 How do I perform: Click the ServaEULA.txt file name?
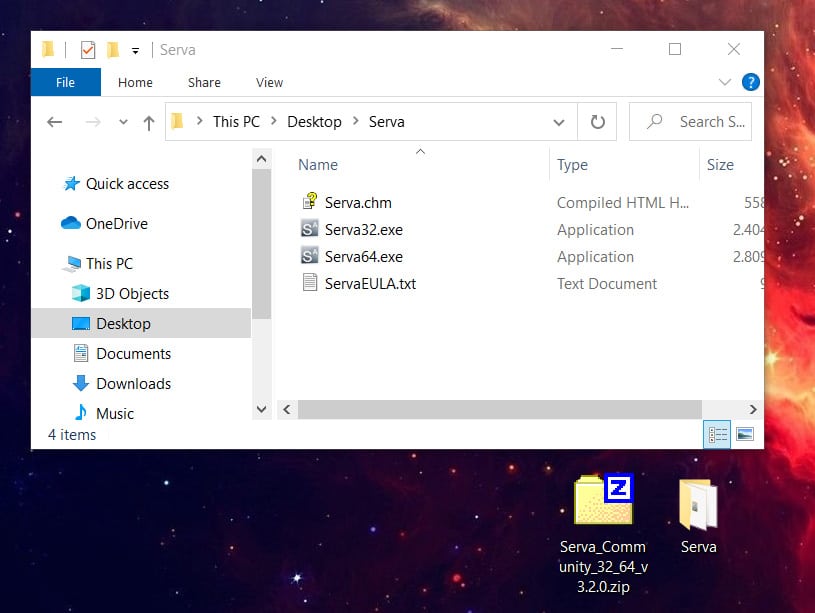pos(370,284)
